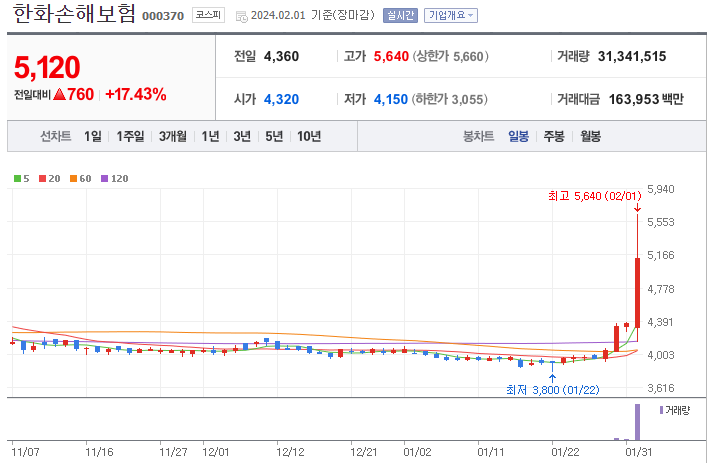Select the 10년 line chart period
Image resolution: width=707 pixels, height=463 pixels.
[x=309, y=136]
